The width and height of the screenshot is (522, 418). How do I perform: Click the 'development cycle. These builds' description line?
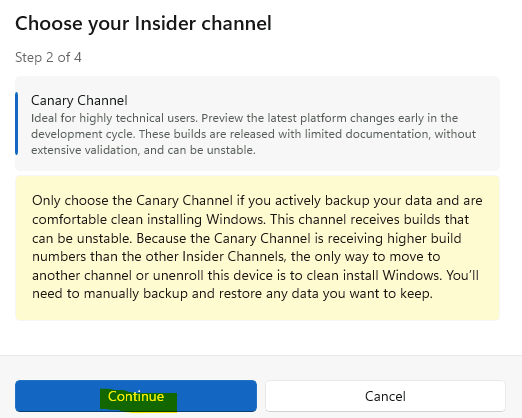pos(253,134)
